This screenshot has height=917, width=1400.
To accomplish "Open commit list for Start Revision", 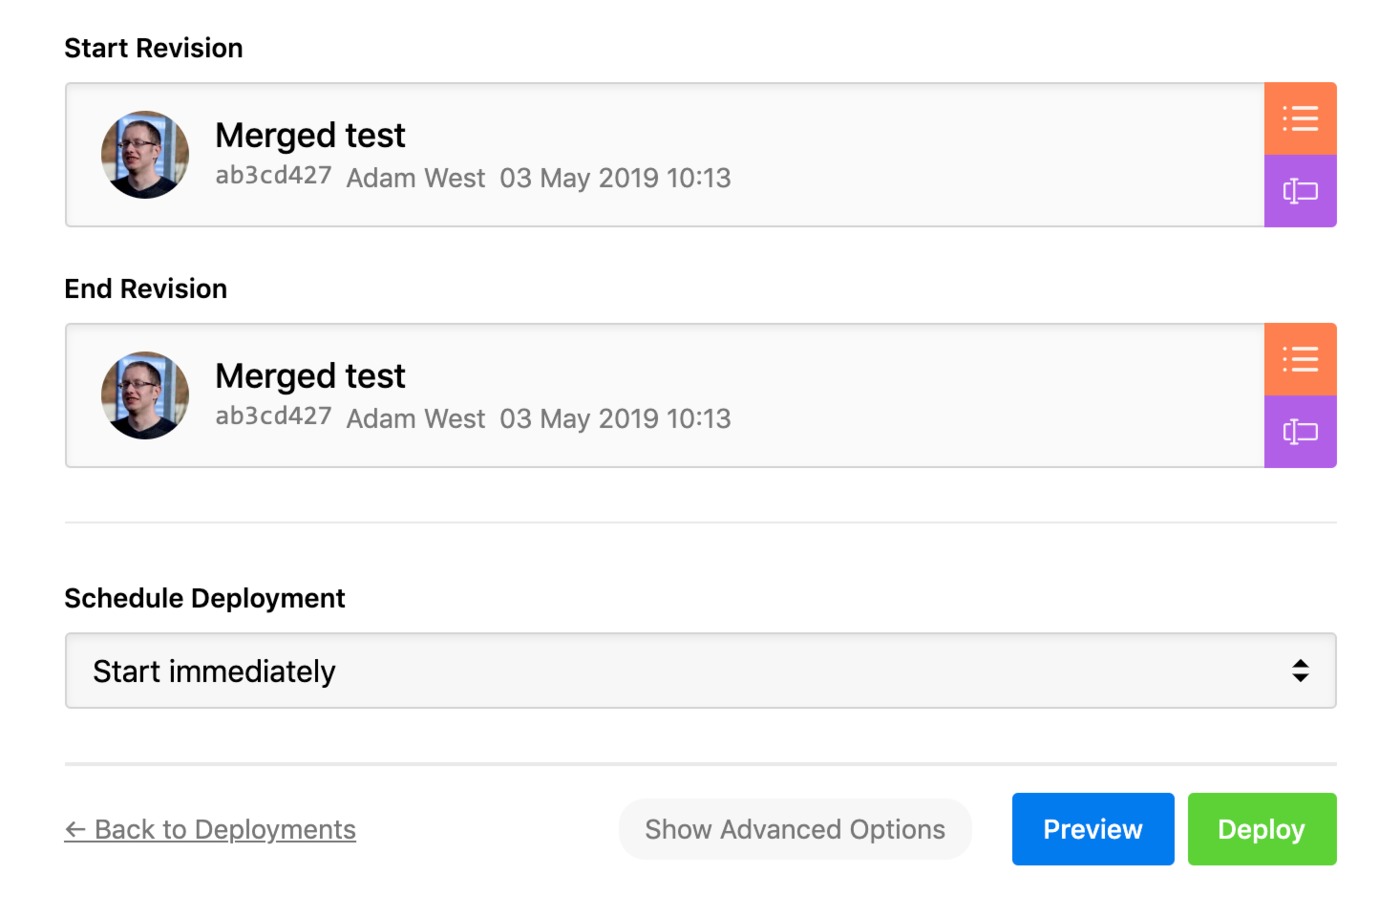I will tap(1300, 119).
